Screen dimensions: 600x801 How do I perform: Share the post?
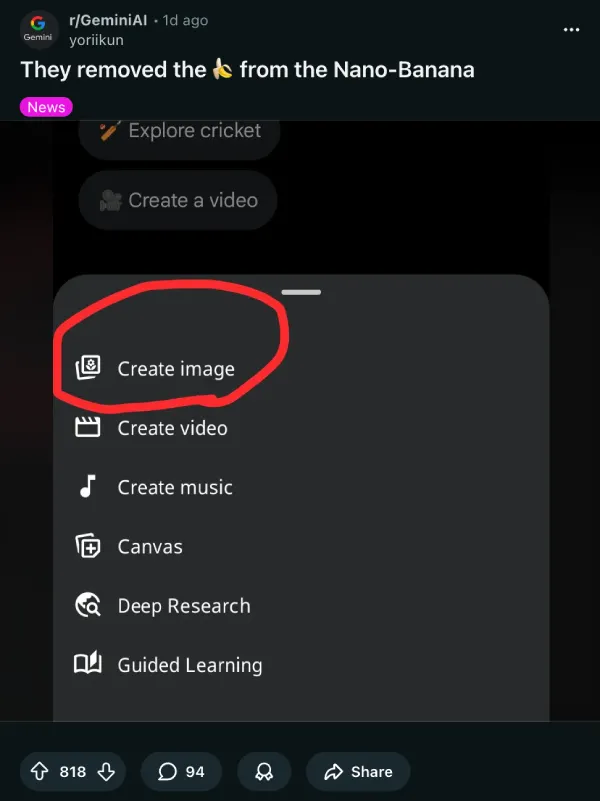(x=358, y=771)
